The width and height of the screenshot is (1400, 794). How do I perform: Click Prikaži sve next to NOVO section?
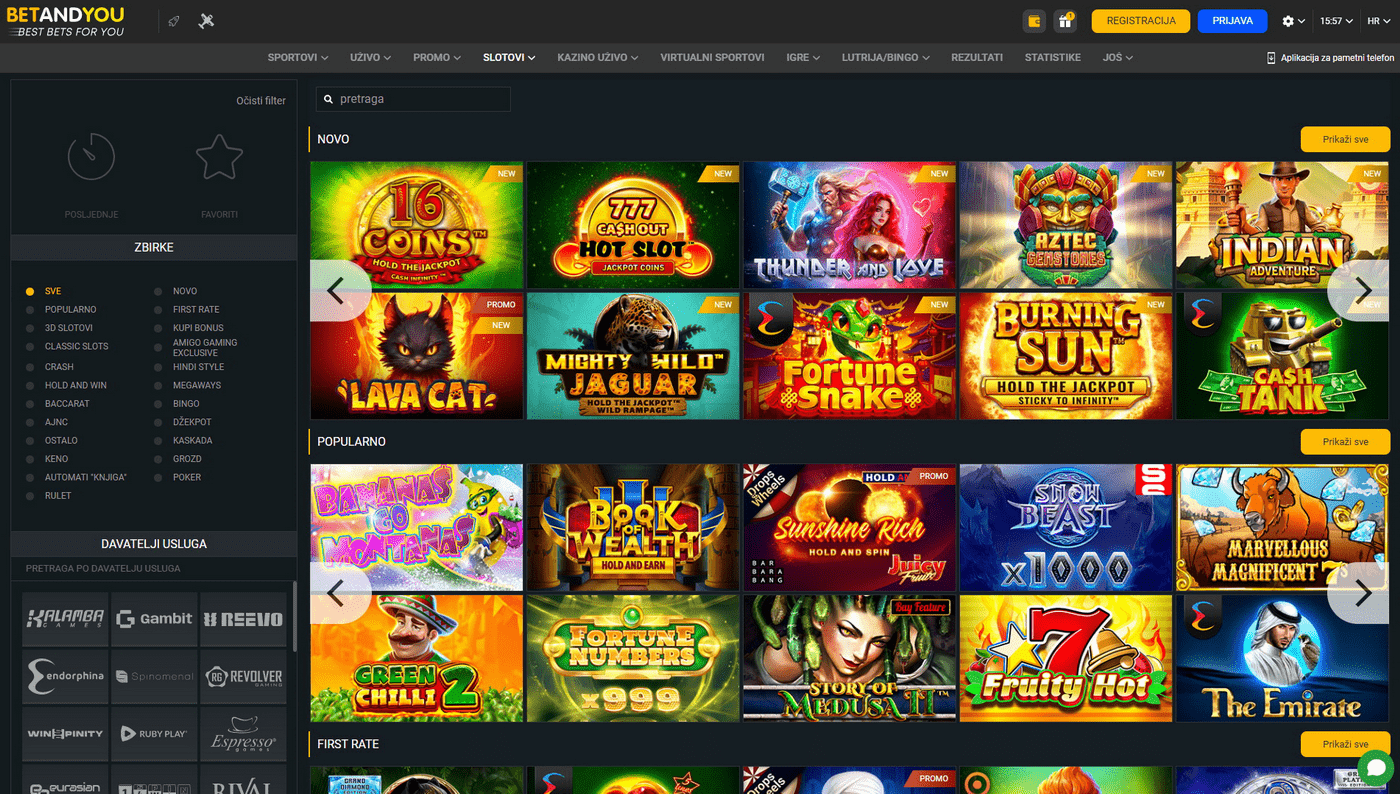(1344, 139)
